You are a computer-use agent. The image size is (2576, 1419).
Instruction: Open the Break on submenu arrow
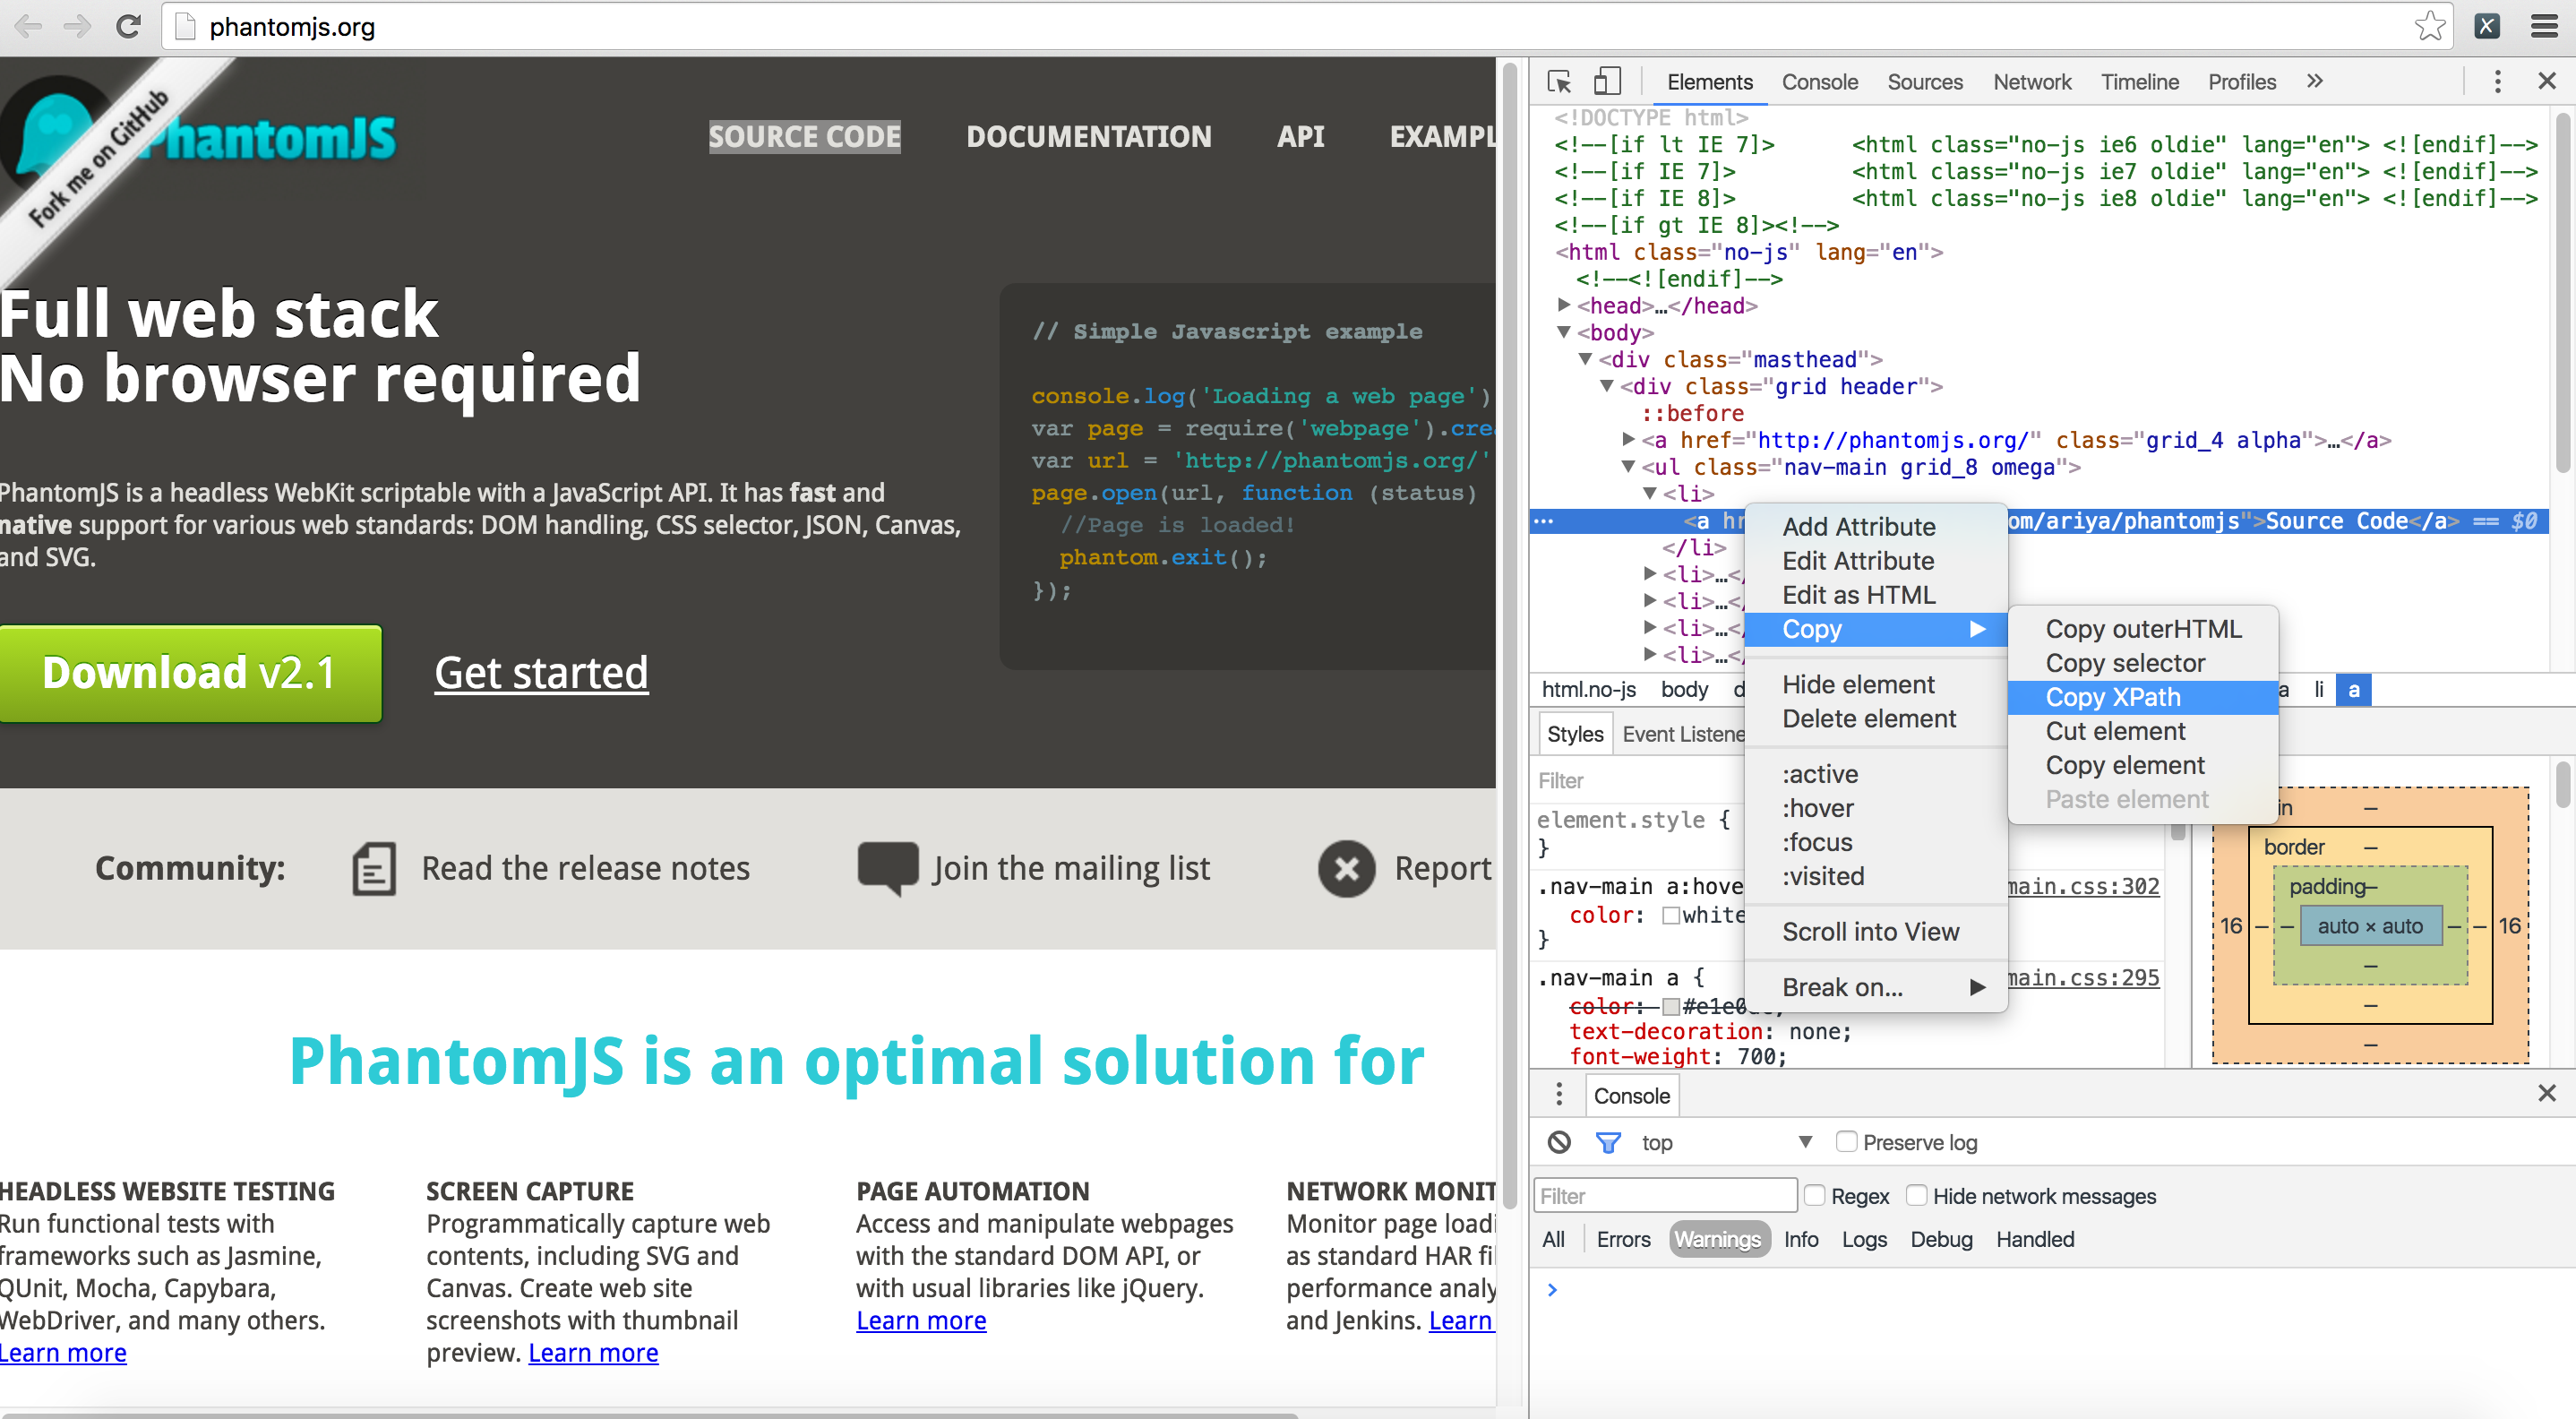pyautogui.click(x=1977, y=987)
